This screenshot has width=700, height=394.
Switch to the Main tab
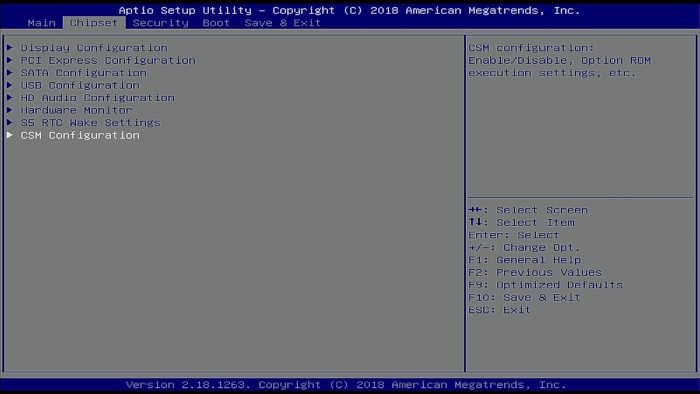coord(42,23)
